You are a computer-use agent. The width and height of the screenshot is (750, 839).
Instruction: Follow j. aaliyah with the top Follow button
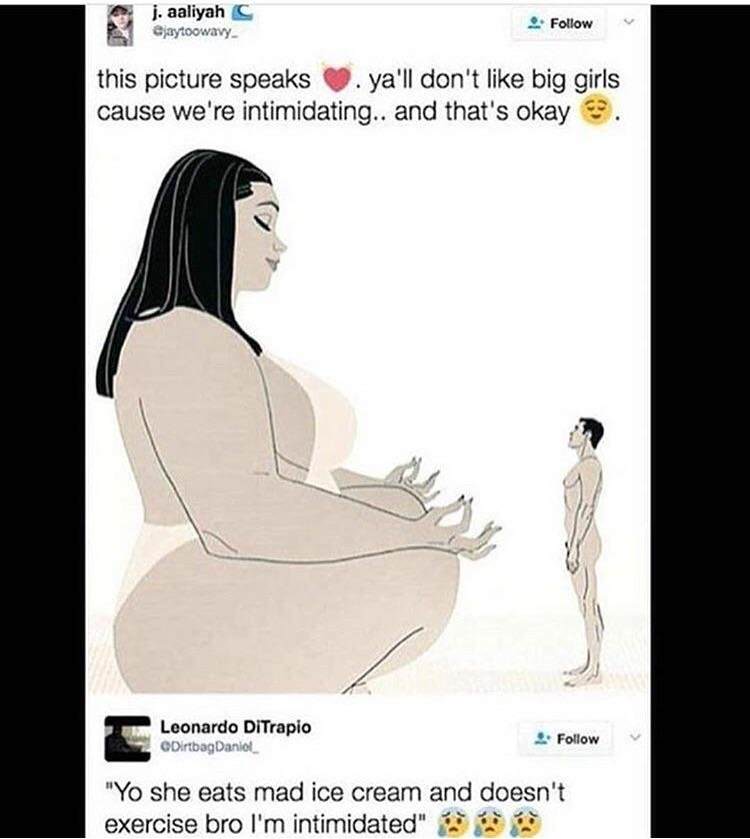[x=558, y=24]
